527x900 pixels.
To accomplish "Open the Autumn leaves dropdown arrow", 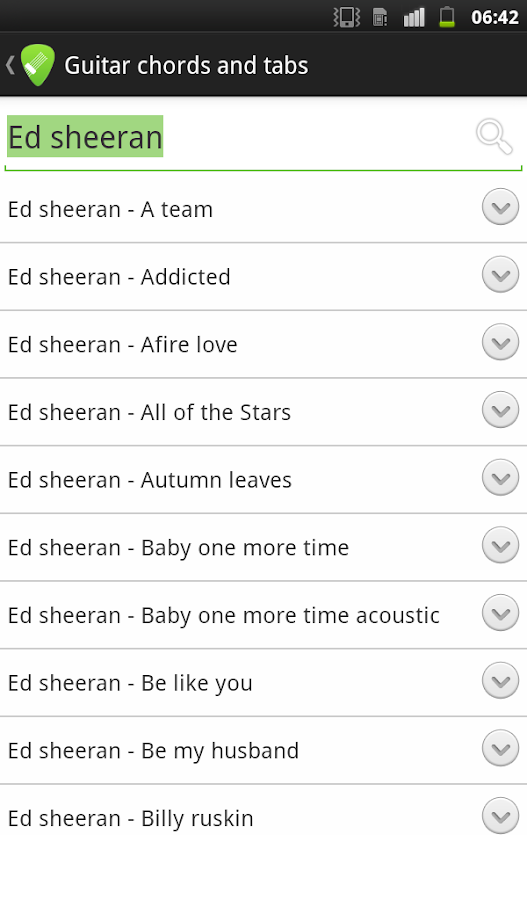I will [x=501, y=478].
